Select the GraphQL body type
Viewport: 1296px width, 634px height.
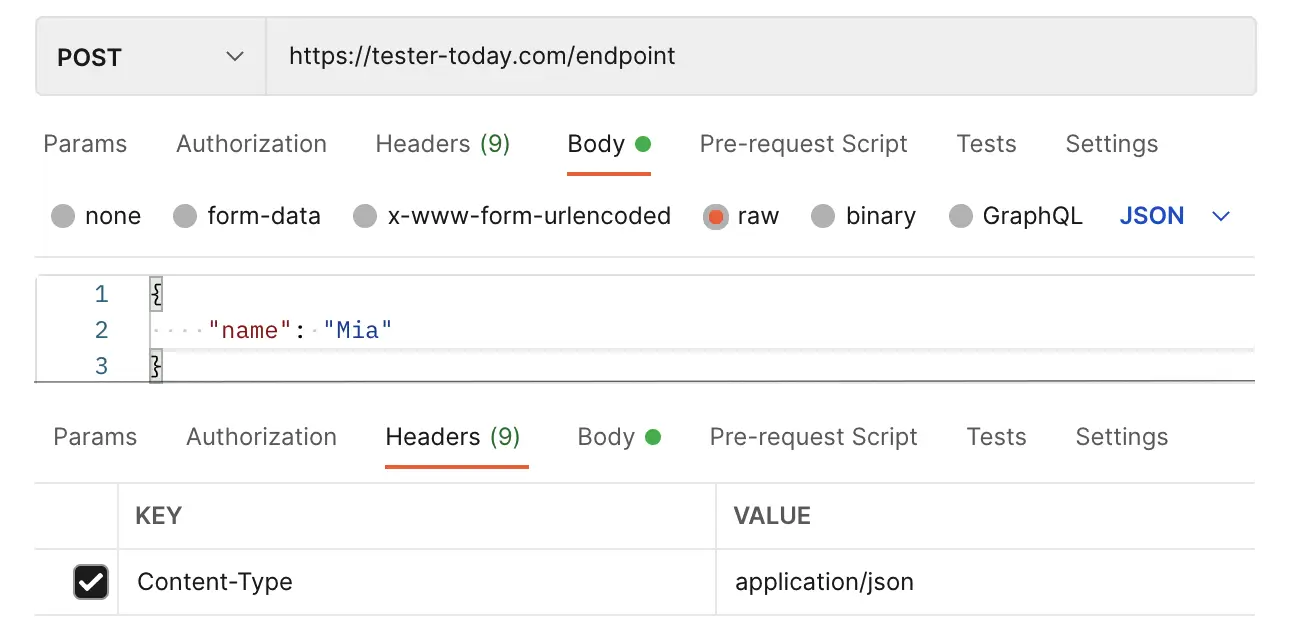[961, 216]
